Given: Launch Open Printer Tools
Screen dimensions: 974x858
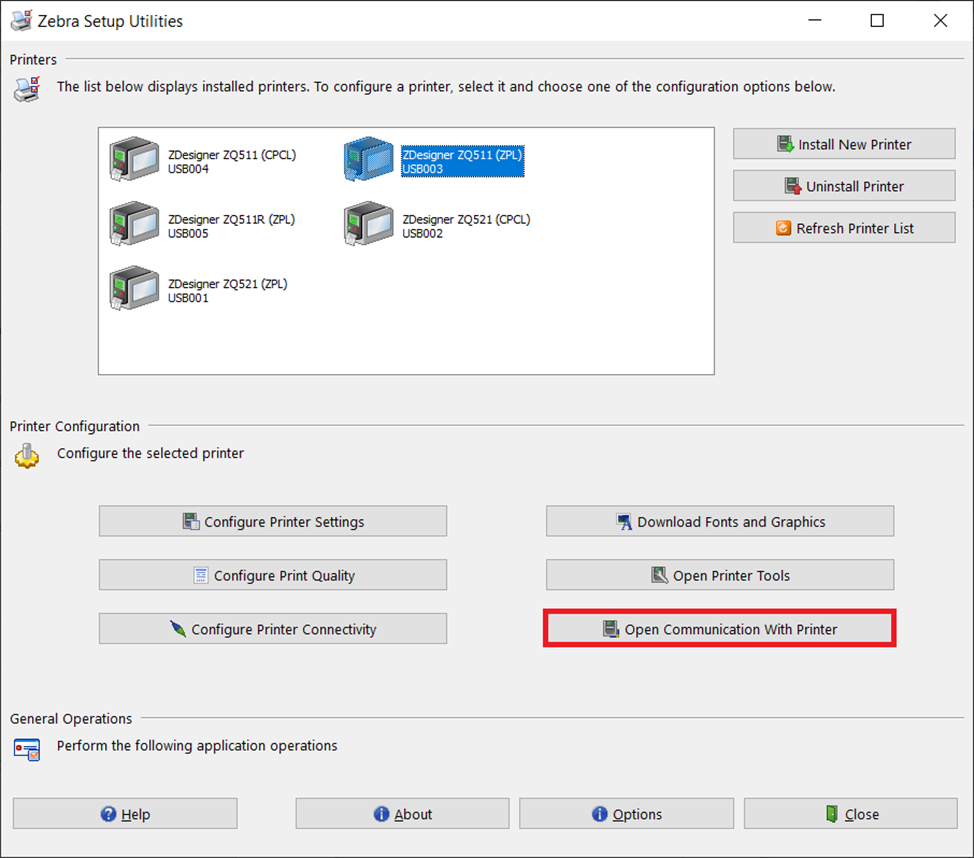Looking at the screenshot, I should pyautogui.click(x=720, y=575).
